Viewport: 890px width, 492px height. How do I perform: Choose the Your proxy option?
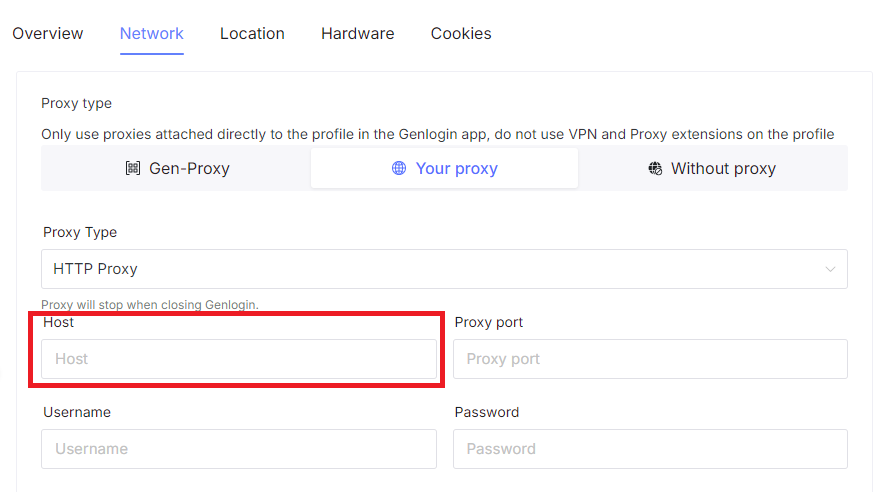[445, 169]
